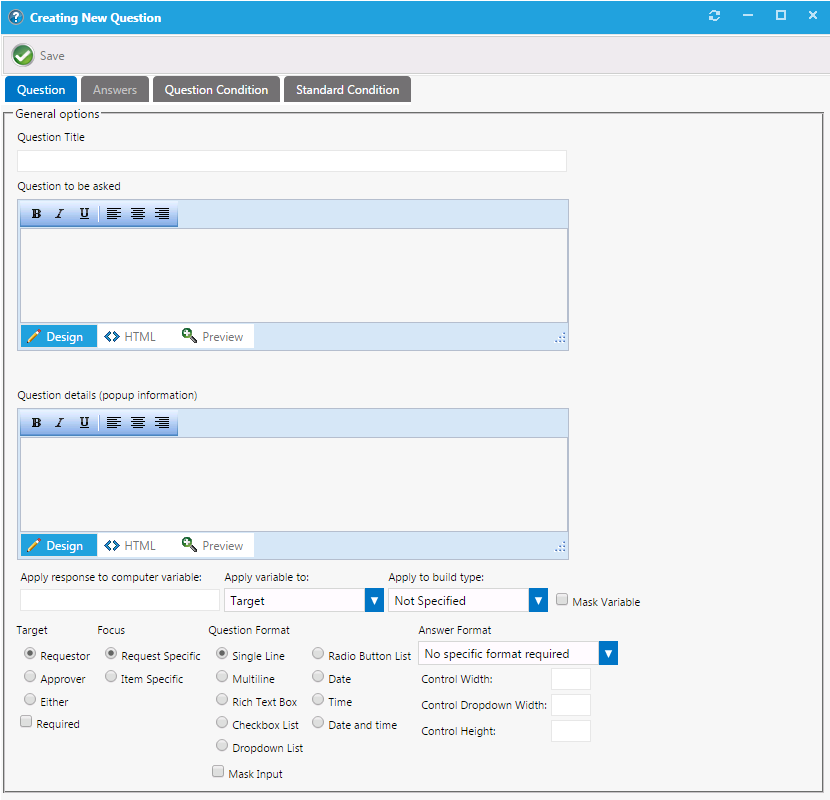Check the Required checkbox under Target
Viewport: 830px width, 800px height.
tap(25, 723)
